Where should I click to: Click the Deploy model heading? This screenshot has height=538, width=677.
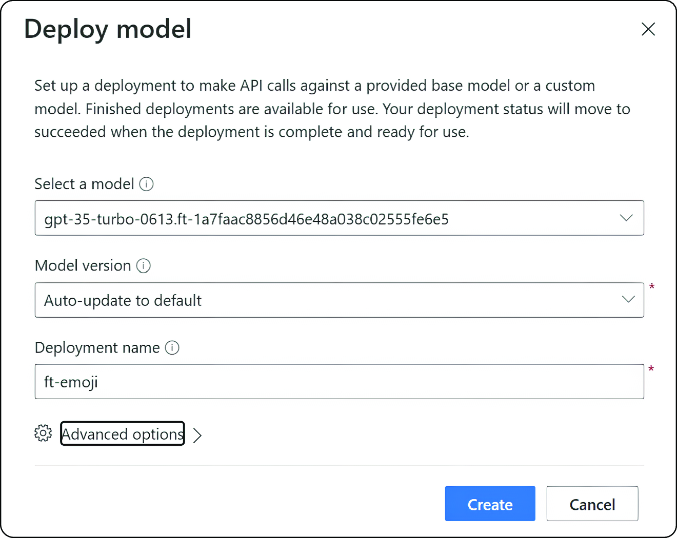click(x=108, y=29)
